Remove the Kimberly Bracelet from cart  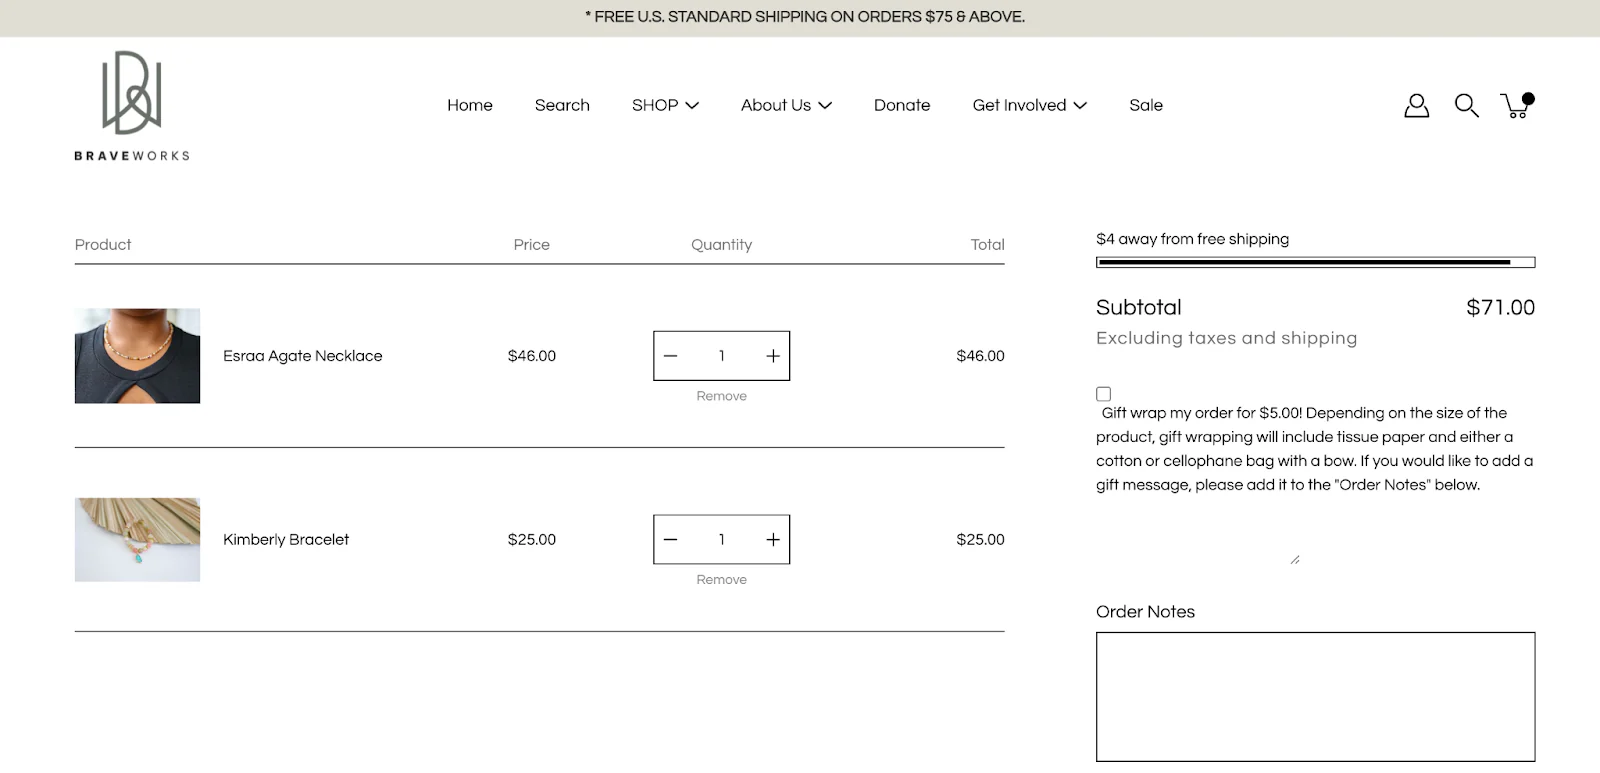[x=721, y=579]
